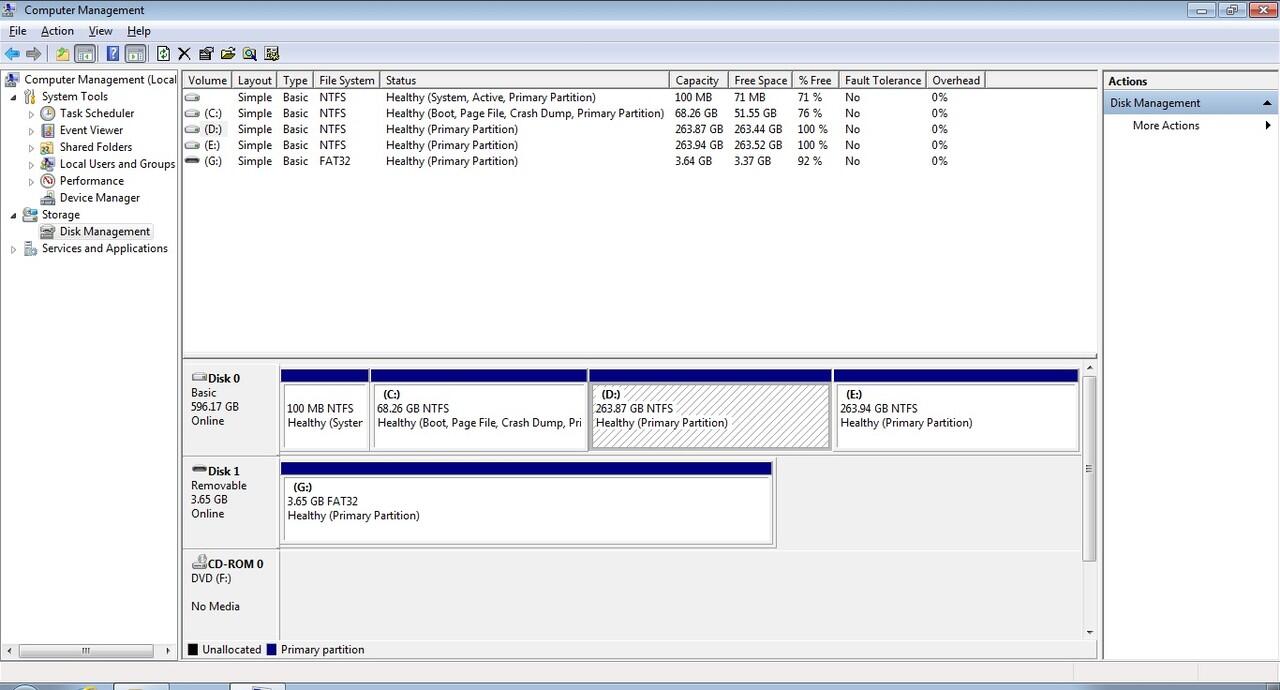Screen dimensions: 1280x690
Task: Expand the Task Scheduler node arrow
Action: click(31, 114)
